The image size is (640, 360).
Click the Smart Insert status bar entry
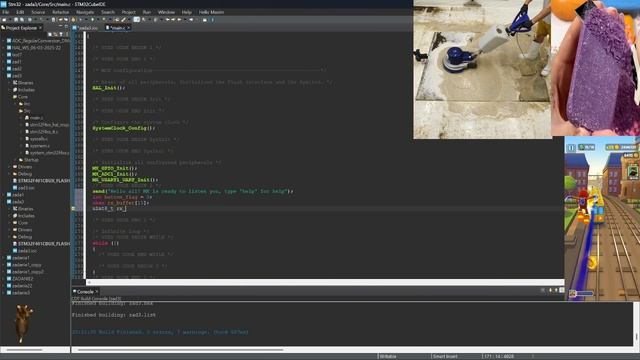click(445, 356)
